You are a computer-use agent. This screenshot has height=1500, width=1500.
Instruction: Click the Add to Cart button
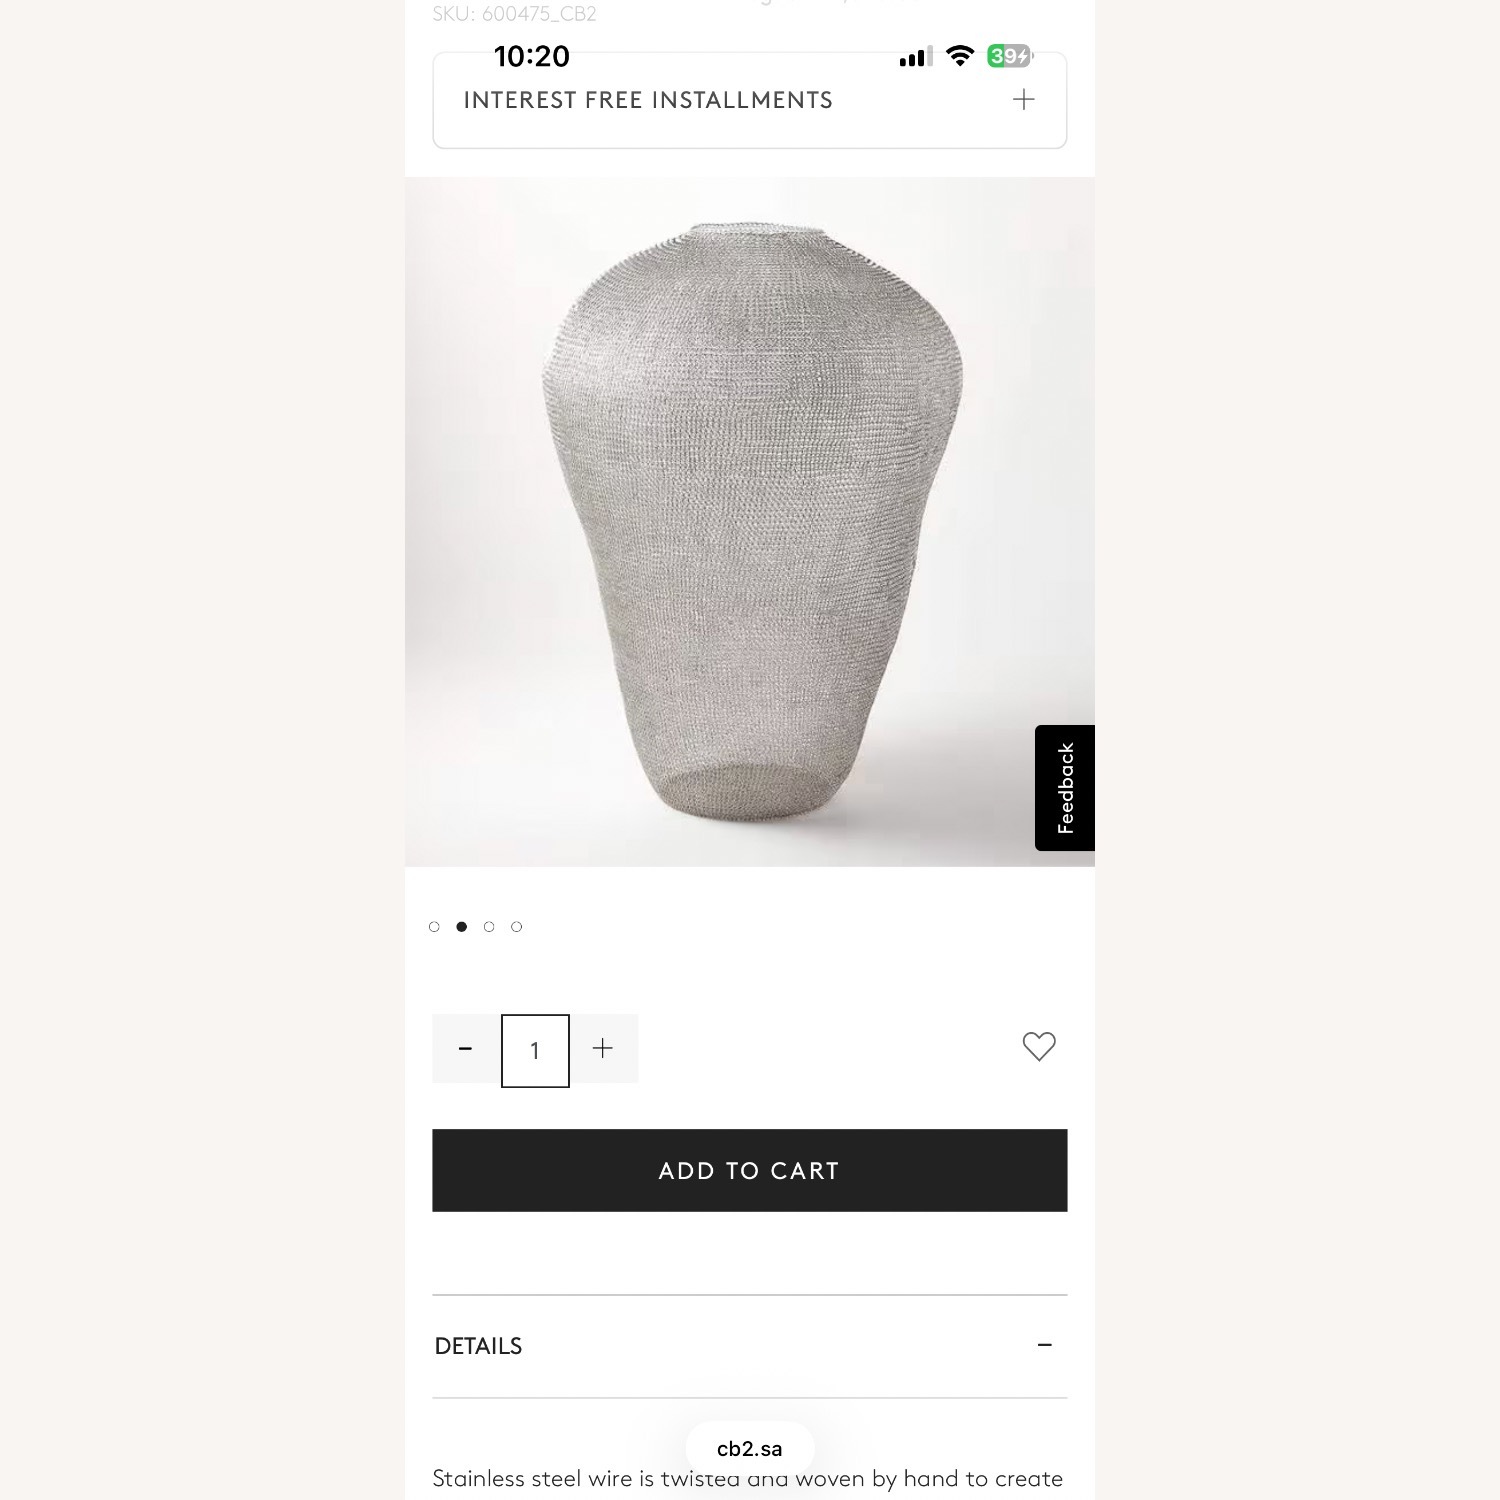click(x=750, y=1170)
